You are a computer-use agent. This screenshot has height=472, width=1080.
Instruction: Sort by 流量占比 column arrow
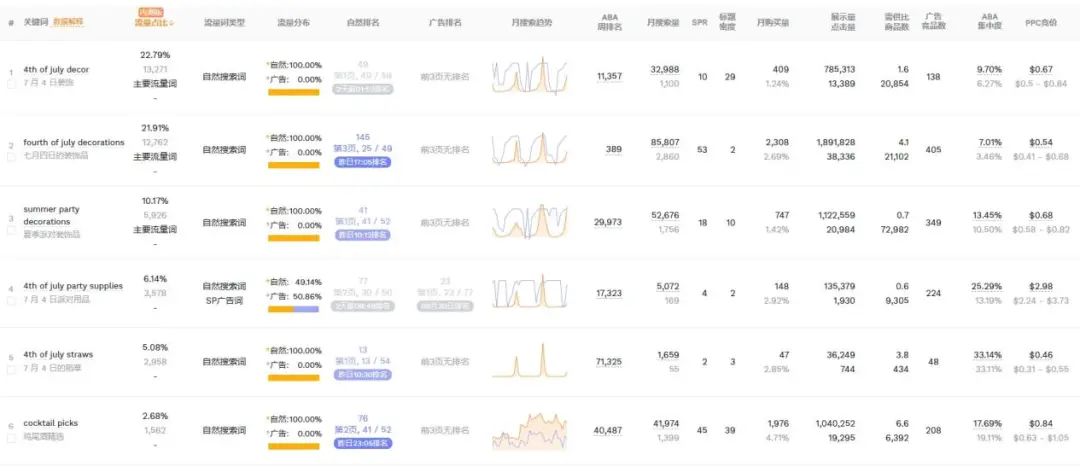click(171, 22)
